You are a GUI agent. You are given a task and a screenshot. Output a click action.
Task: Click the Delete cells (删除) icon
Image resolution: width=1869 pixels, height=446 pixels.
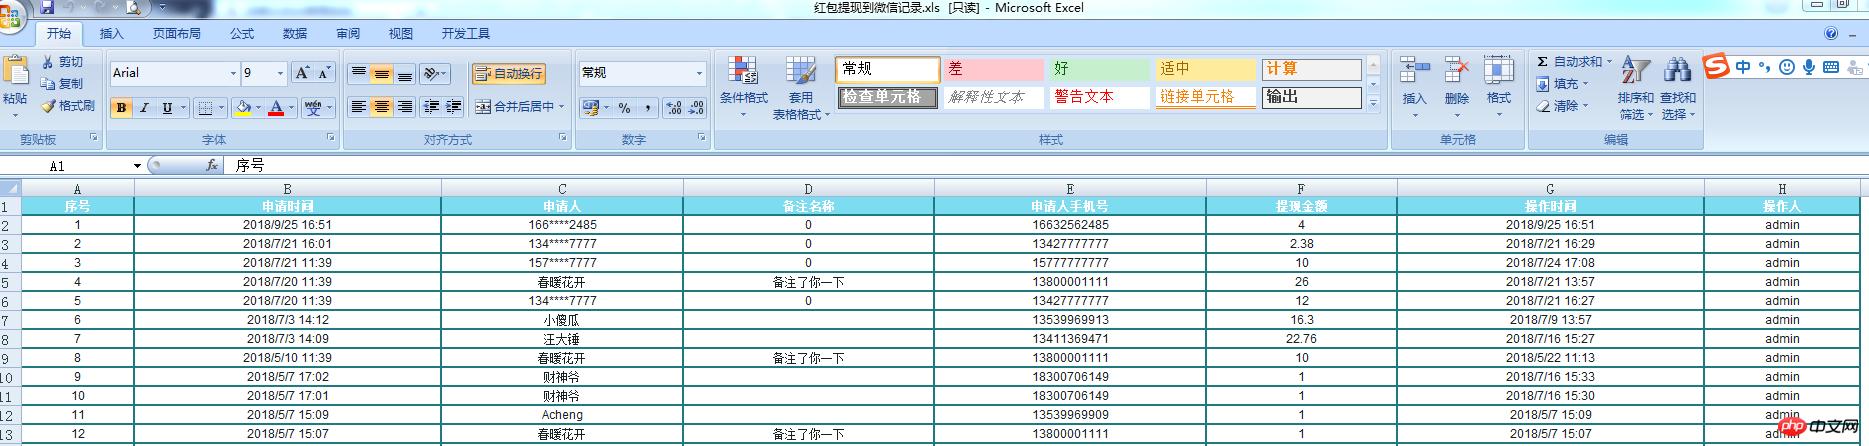coord(1456,72)
